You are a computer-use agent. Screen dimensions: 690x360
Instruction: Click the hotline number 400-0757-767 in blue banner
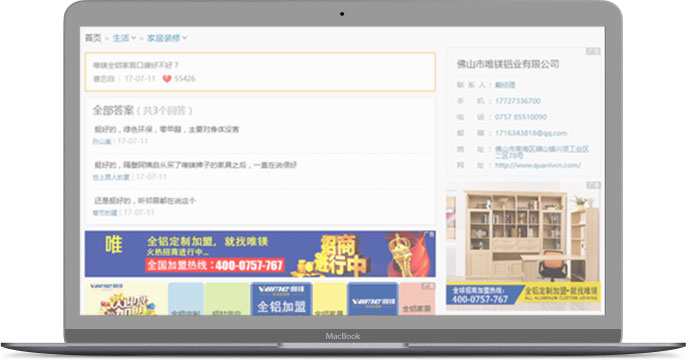click(249, 265)
